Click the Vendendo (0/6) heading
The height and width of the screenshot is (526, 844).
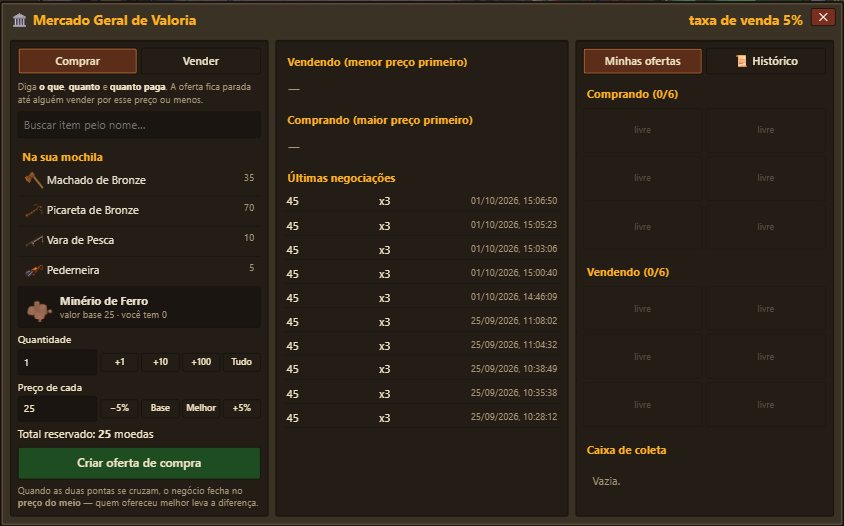click(x=628, y=272)
